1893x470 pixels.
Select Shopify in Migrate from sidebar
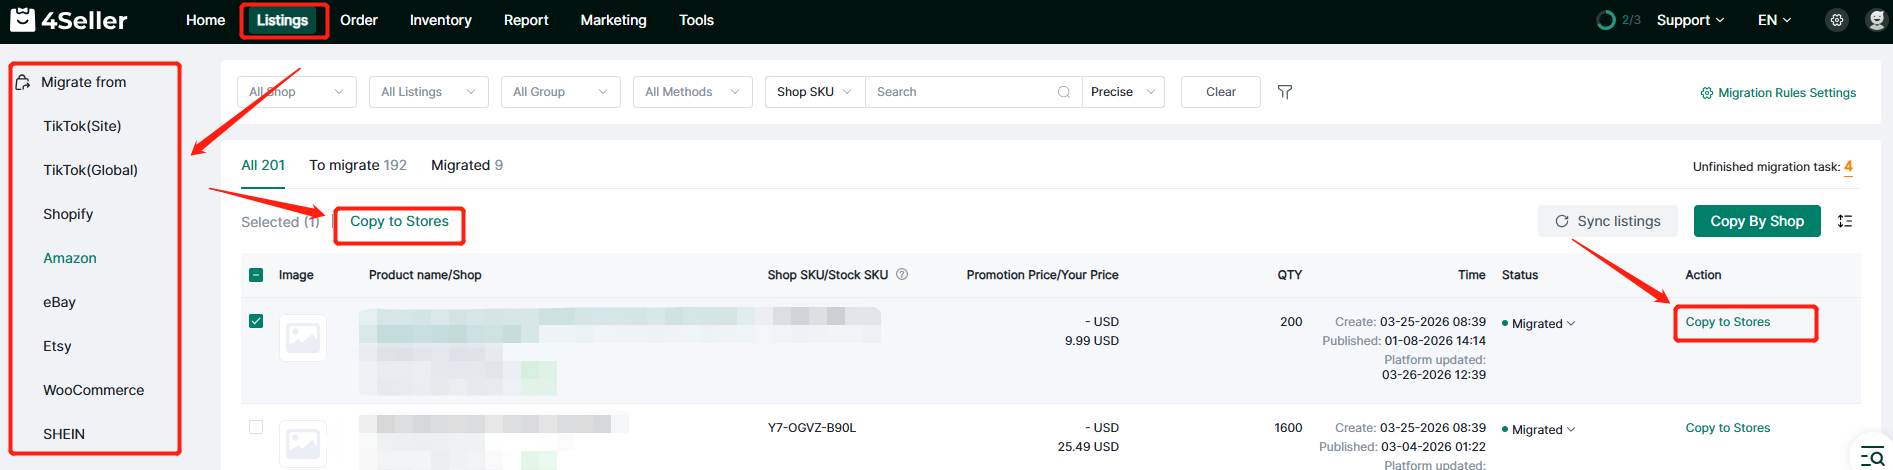point(68,214)
